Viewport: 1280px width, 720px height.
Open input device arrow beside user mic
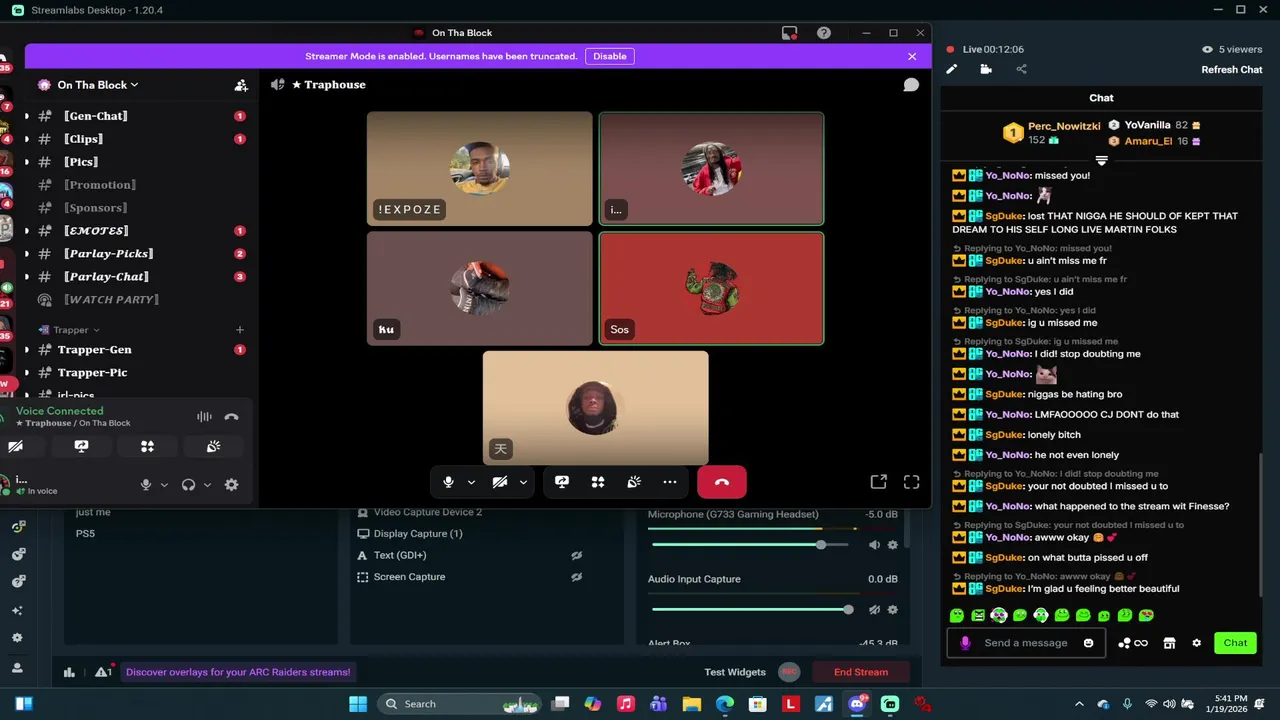pos(165,485)
